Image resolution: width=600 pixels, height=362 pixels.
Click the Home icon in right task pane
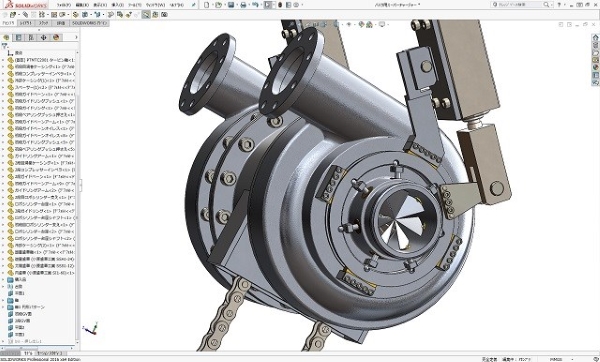595,38
